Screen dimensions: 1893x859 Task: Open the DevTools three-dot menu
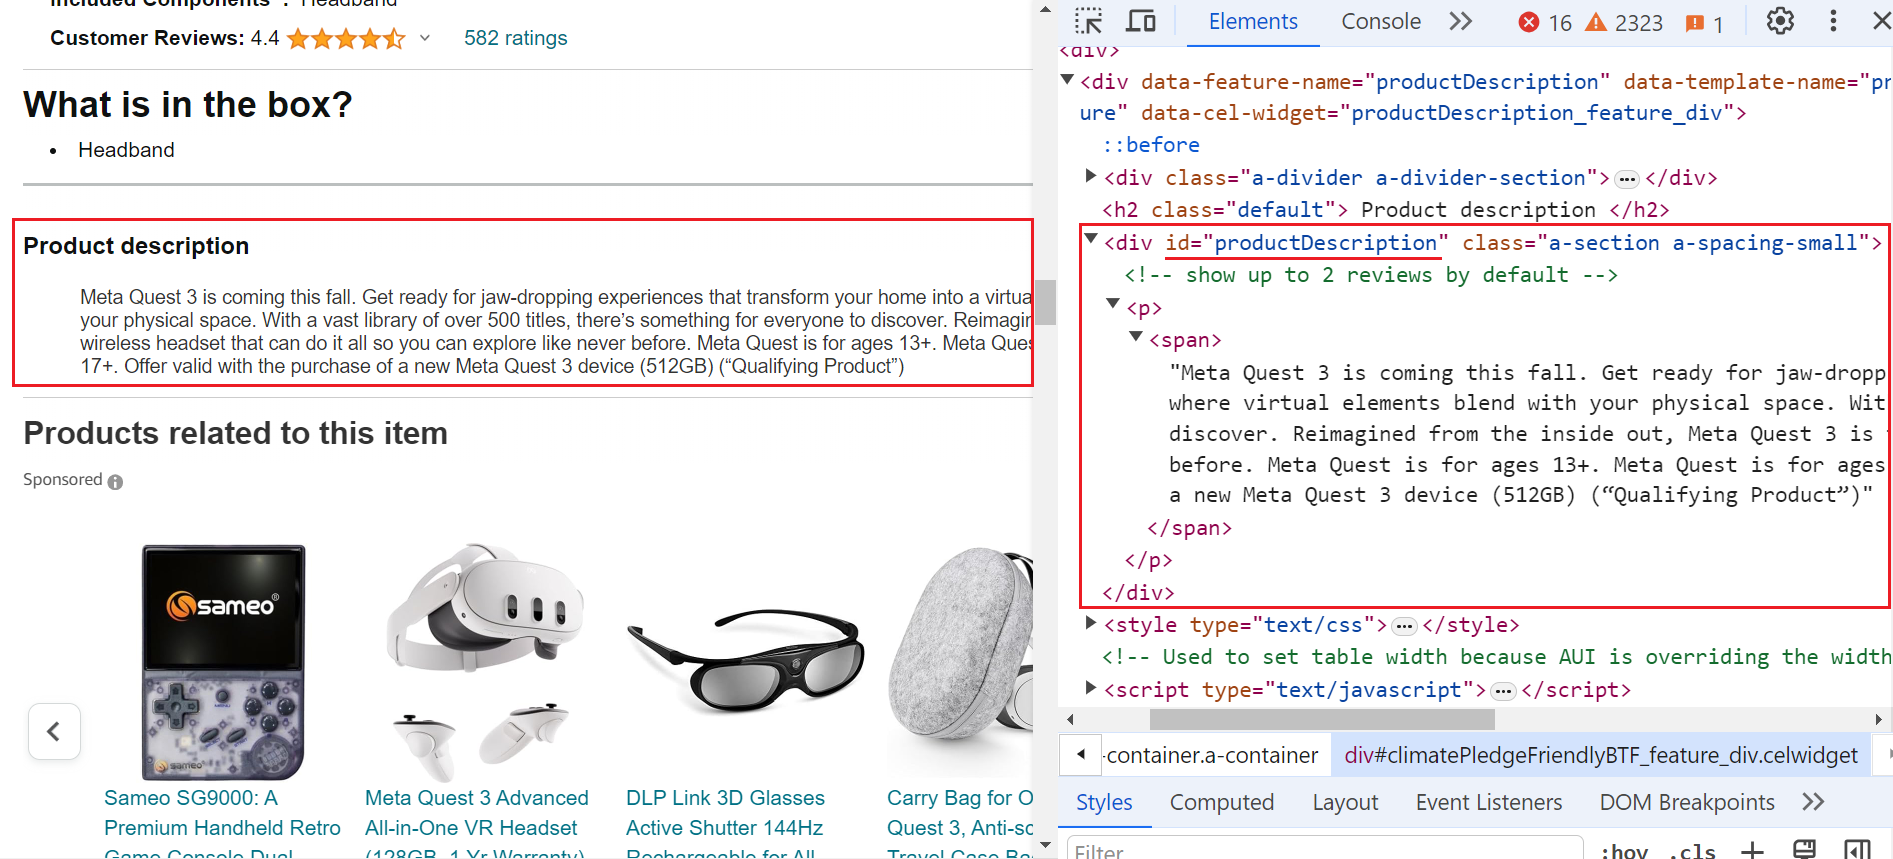pyautogui.click(x=1833, y=21)
